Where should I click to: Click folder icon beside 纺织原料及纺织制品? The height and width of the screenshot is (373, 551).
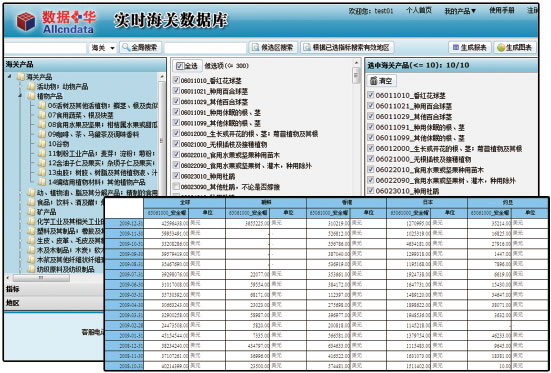(x=32, y=269)
